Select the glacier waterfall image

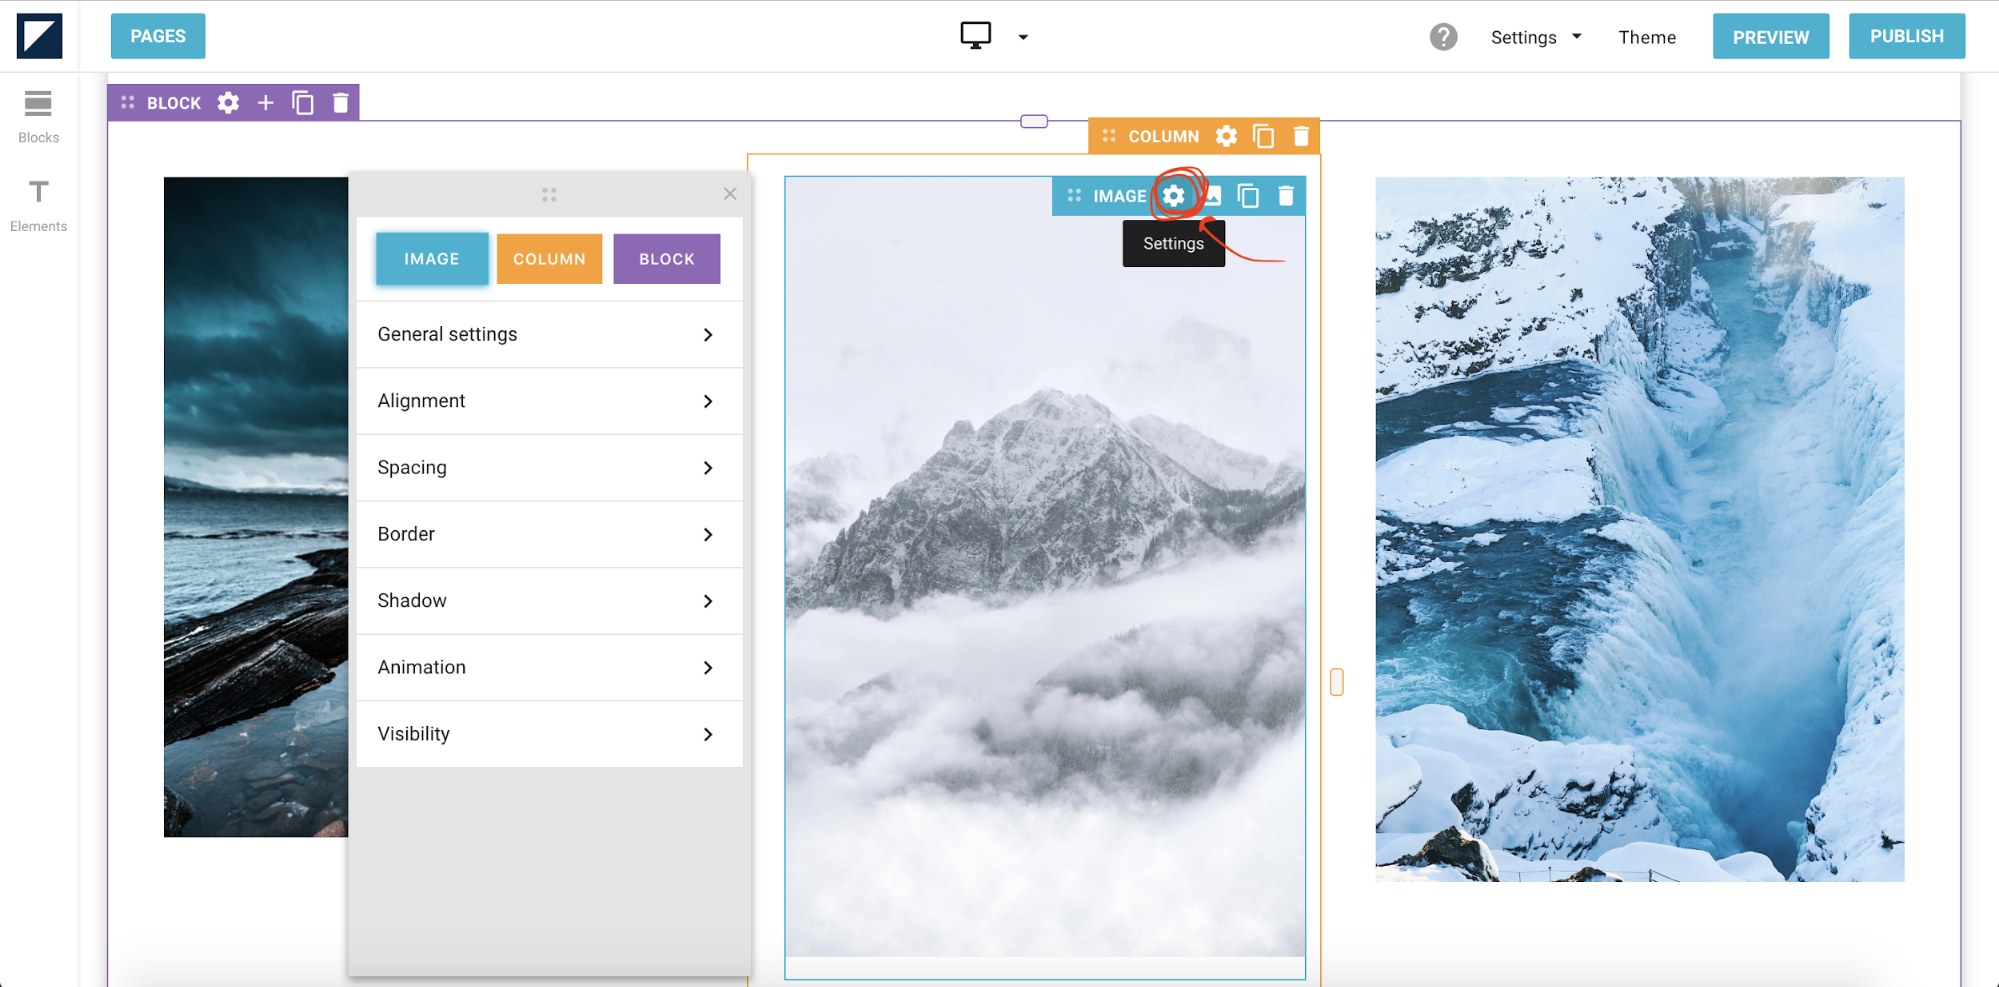click(x=1639, y=529)
